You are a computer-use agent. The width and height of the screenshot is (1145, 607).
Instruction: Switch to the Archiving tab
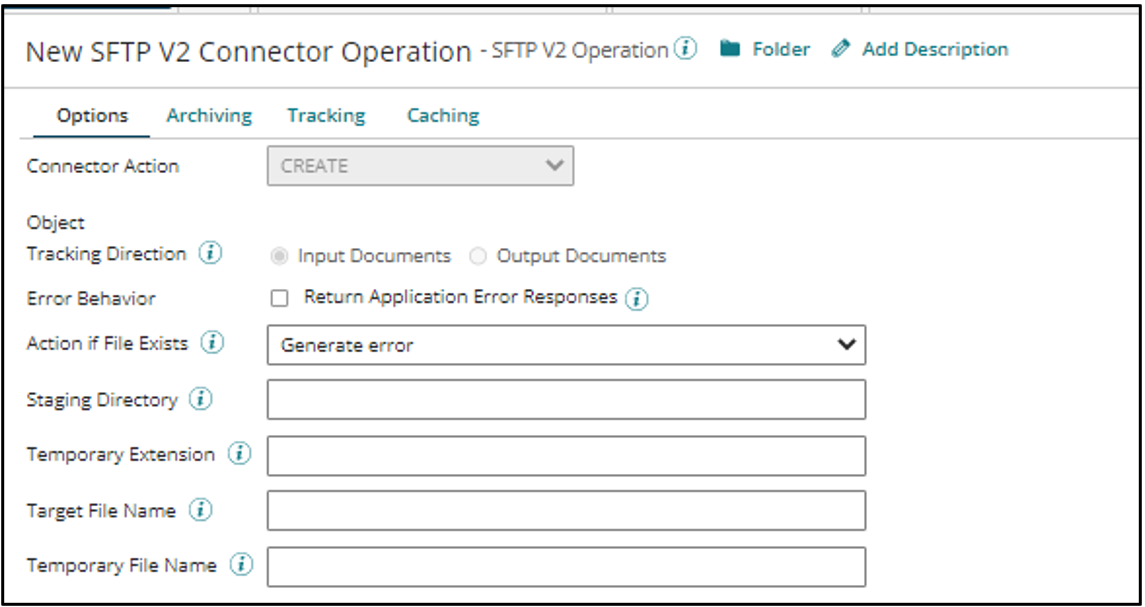pos(208,114)
